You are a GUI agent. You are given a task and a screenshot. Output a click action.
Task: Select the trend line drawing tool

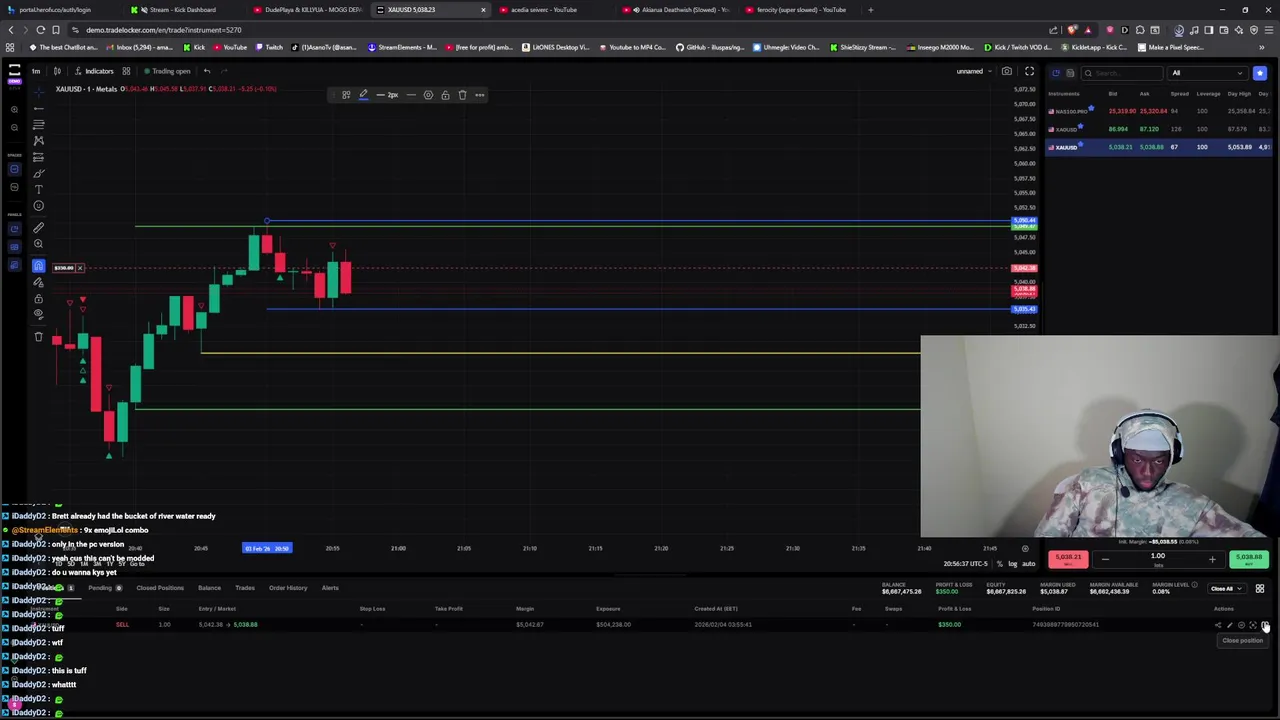39,108
